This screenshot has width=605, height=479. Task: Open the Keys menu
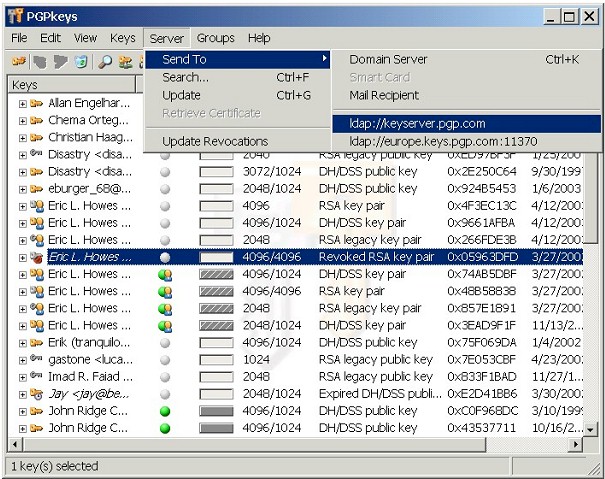pyautogui.click(x=122, y=38)
